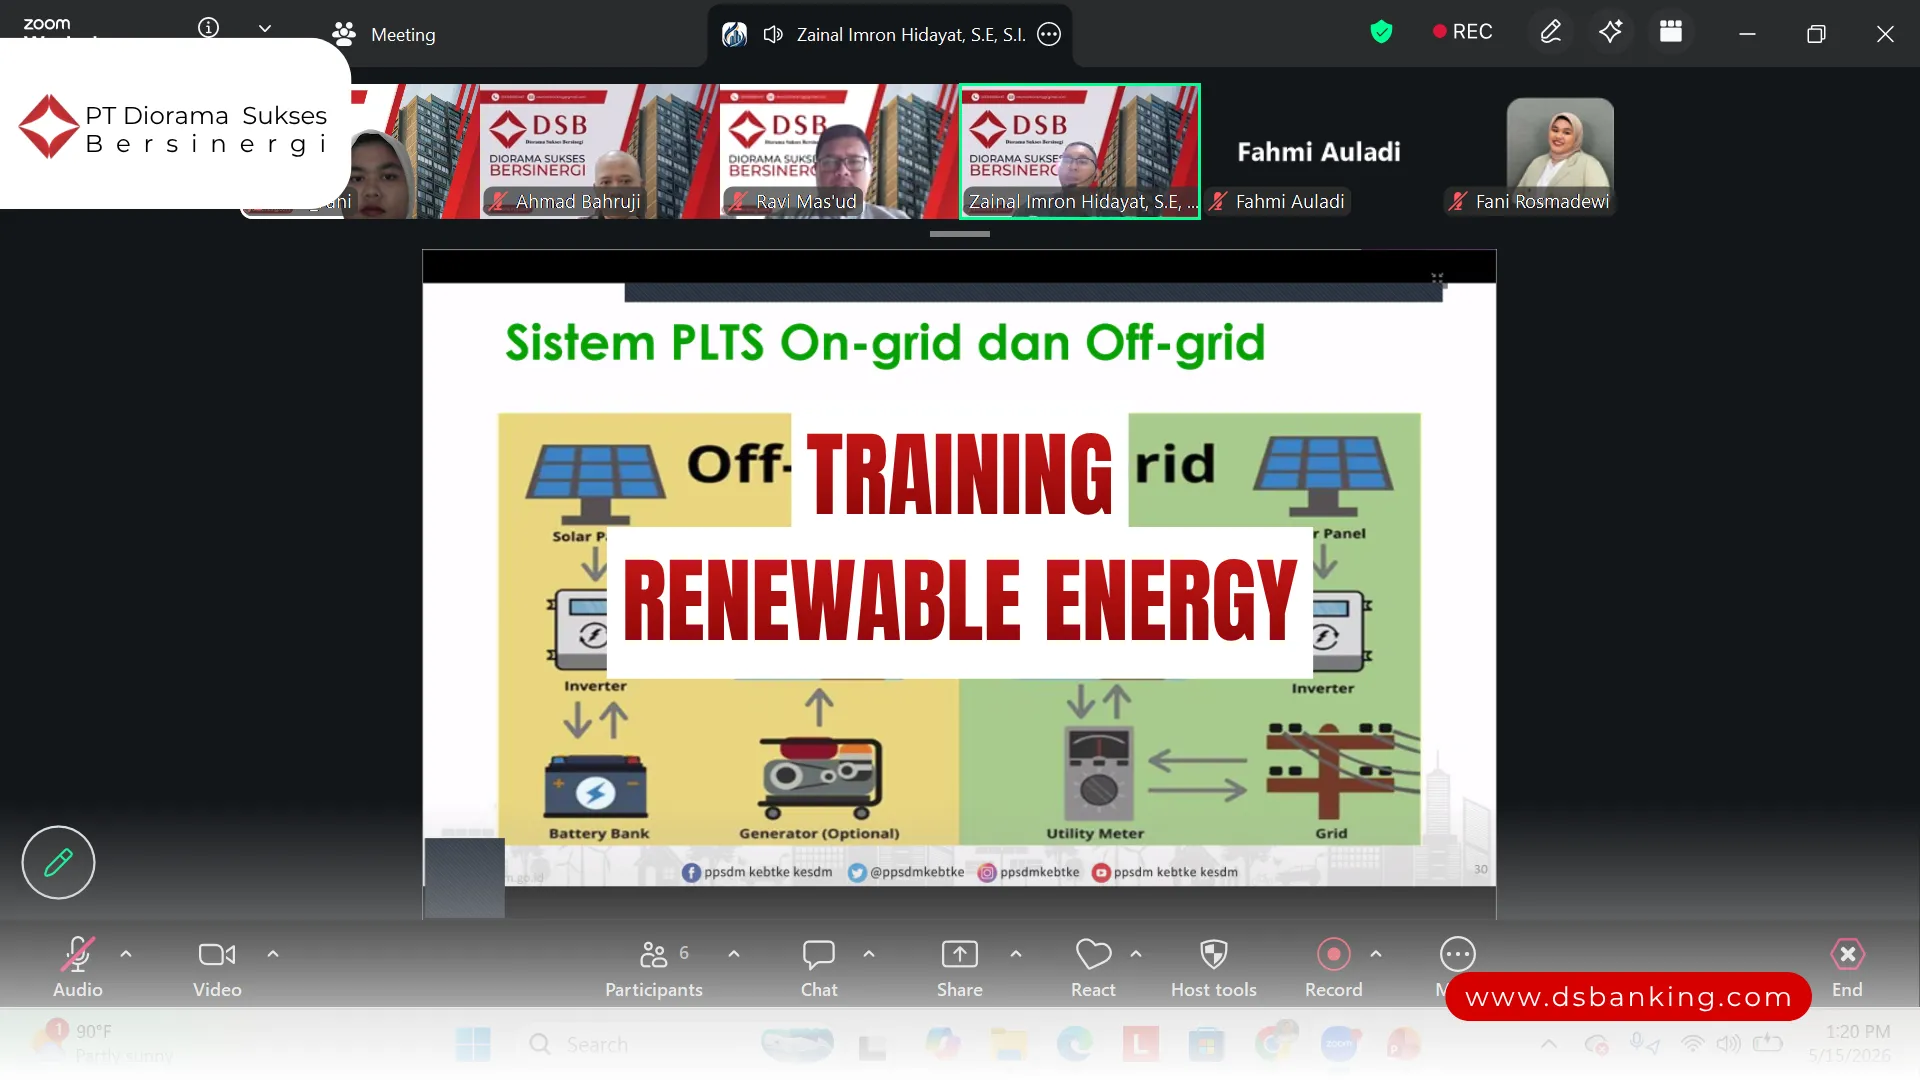Image resolution: width=1920 pixels, height=1080 pixels.
Task: Click the speaker icon beside Zainal's name
Action: click(773, 35)
